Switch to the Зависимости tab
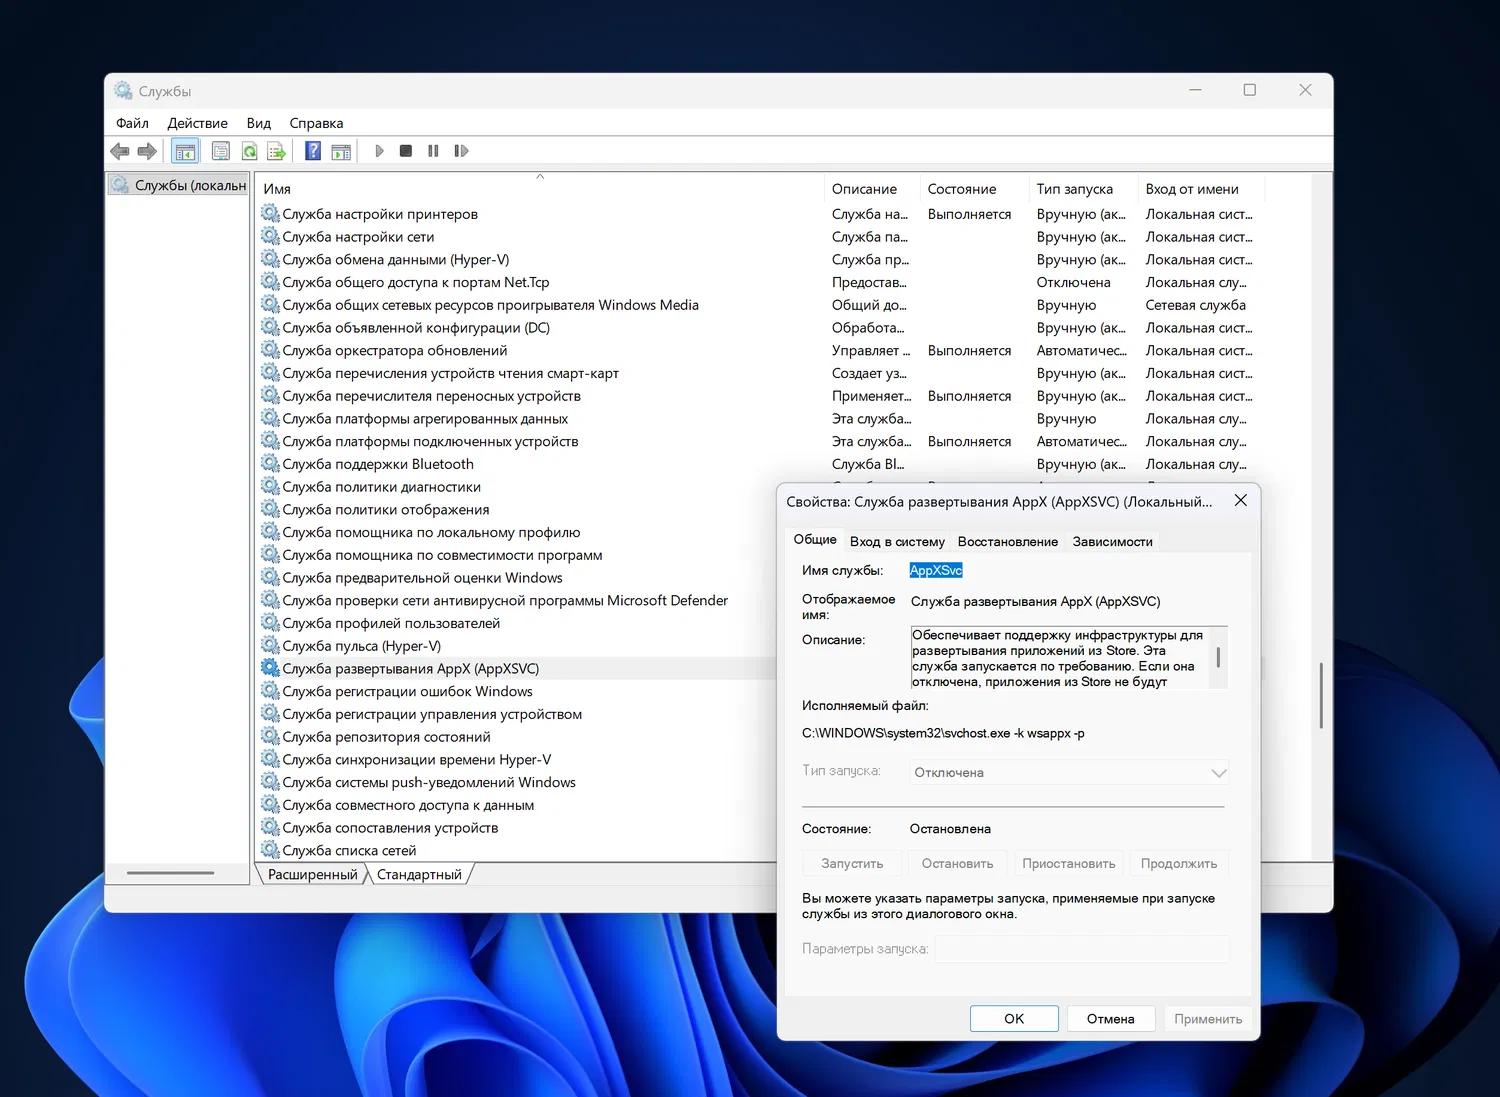This screenshot has height=1097, width=1500. point(1112,541)
